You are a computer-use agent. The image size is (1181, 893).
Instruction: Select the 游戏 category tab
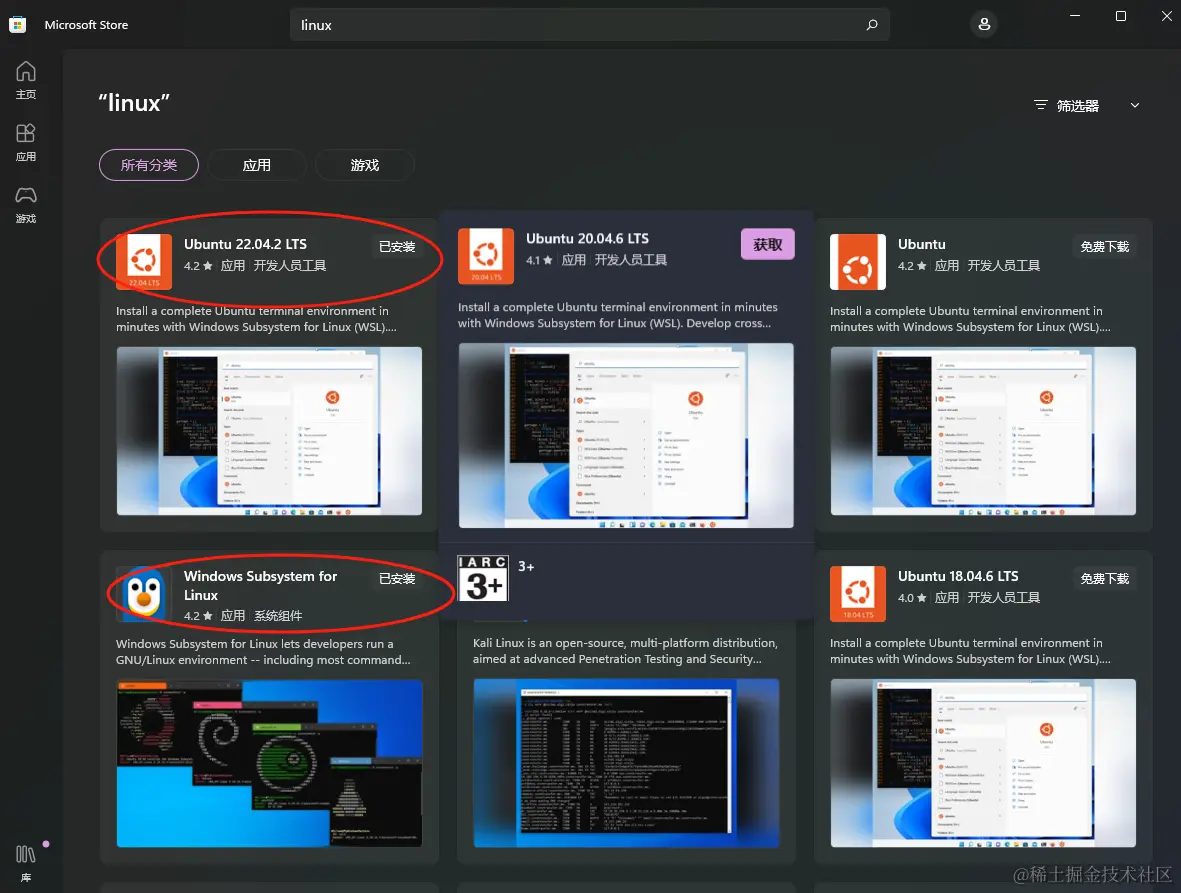pyautogui.click(x=365, y=165)
